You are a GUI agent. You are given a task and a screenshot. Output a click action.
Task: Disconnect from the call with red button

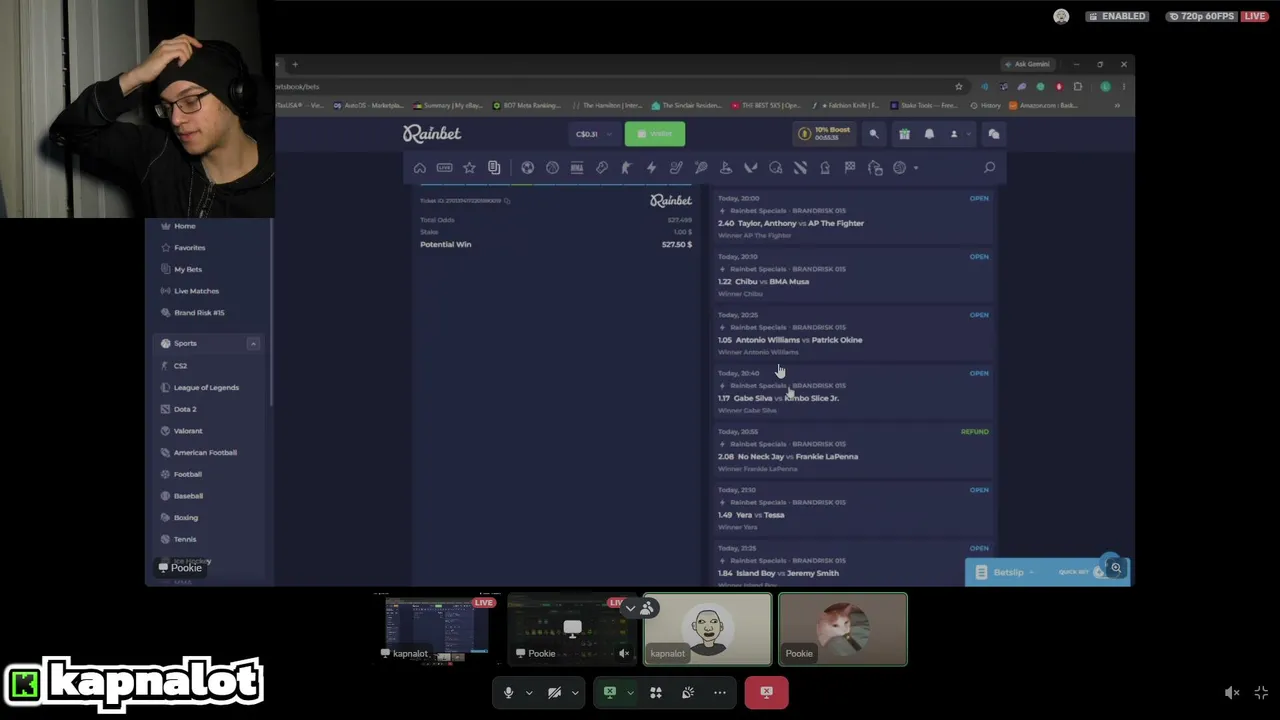click(x=766, y=692)
